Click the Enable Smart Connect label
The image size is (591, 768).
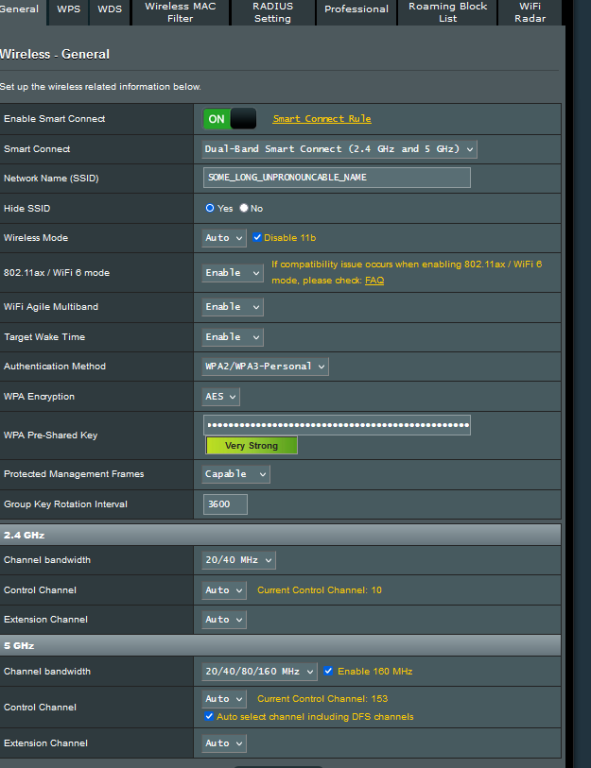coord(54,119)
